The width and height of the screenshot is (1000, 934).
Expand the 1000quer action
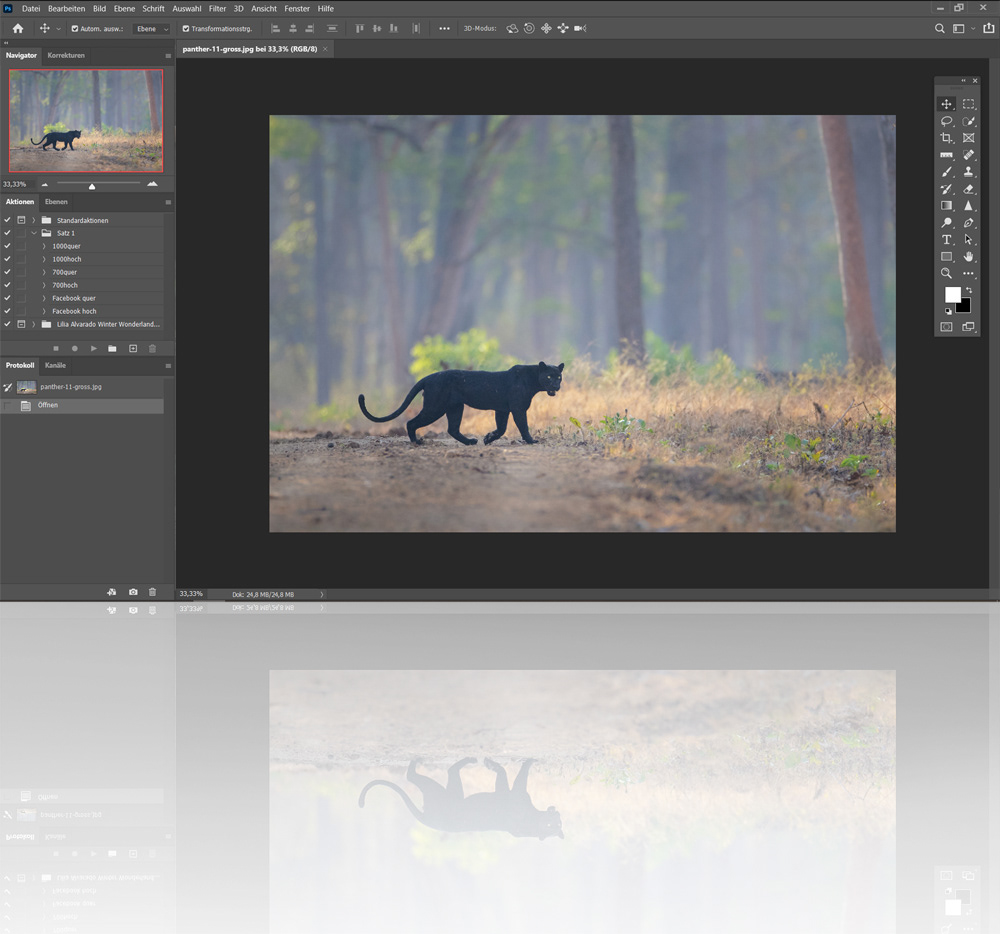coord(44,246)
